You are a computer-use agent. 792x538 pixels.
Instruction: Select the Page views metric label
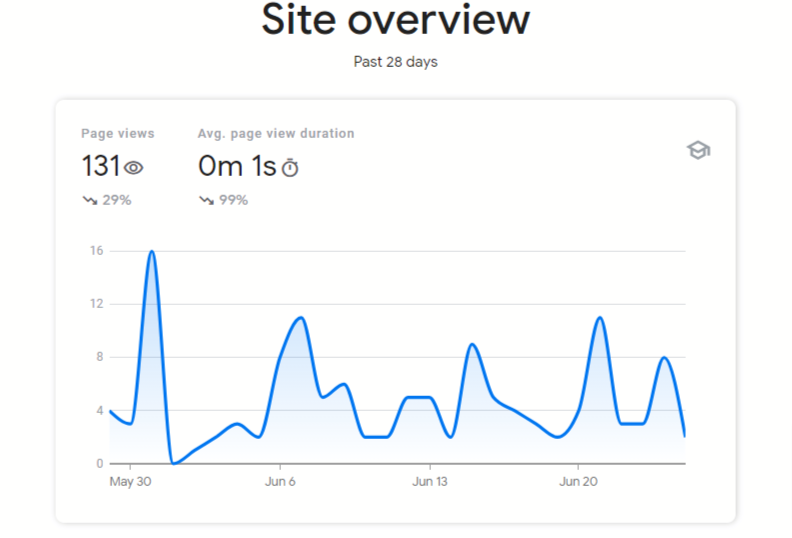point(117,133)
